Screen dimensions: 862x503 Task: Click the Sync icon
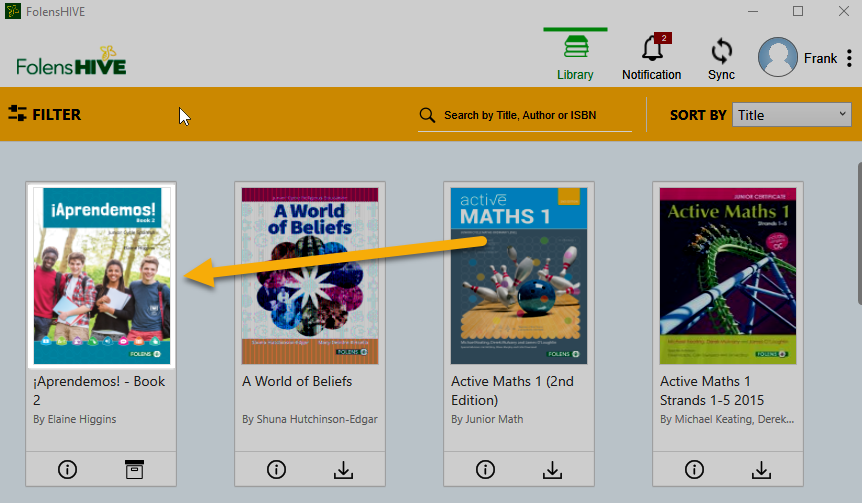coord(721,58)
